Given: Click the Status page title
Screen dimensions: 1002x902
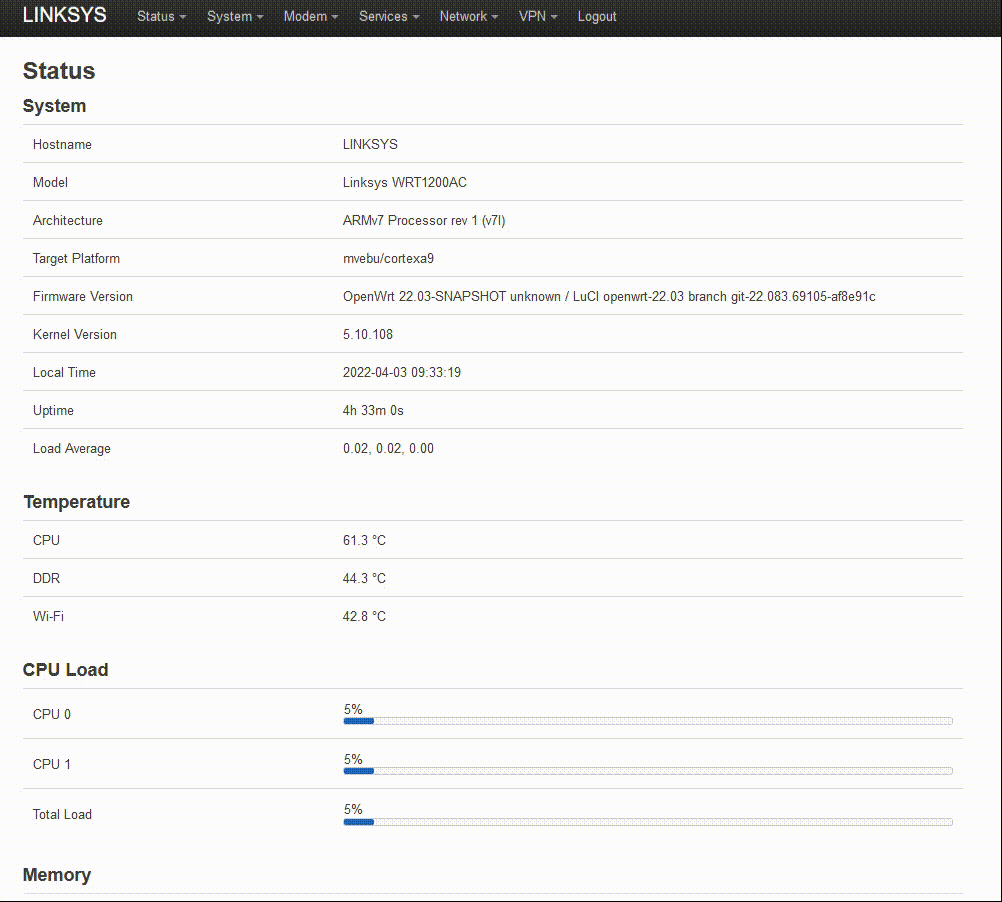Looking at the screenshot, I should [x=59, y=71].
